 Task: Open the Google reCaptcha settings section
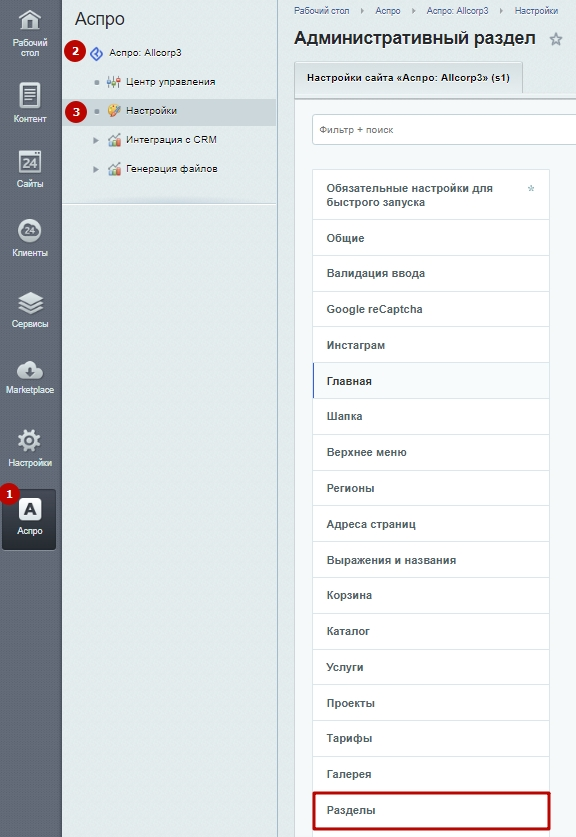431,309
